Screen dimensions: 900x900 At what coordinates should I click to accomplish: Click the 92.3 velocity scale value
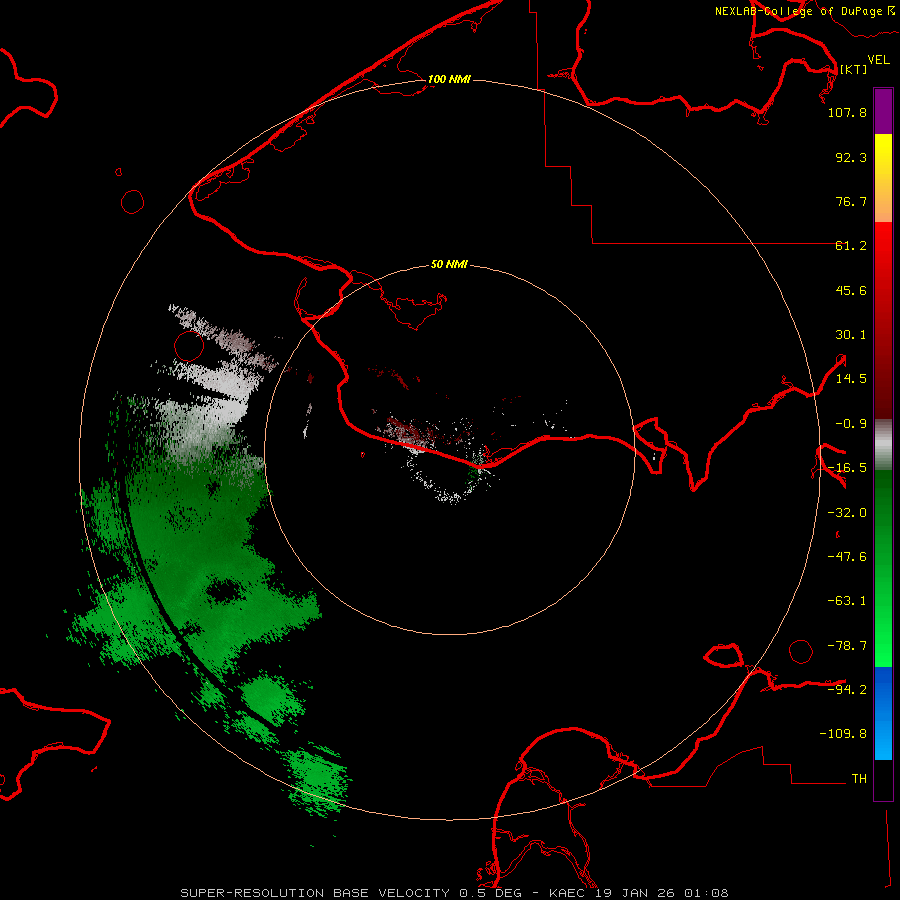(x=851, y=157)
